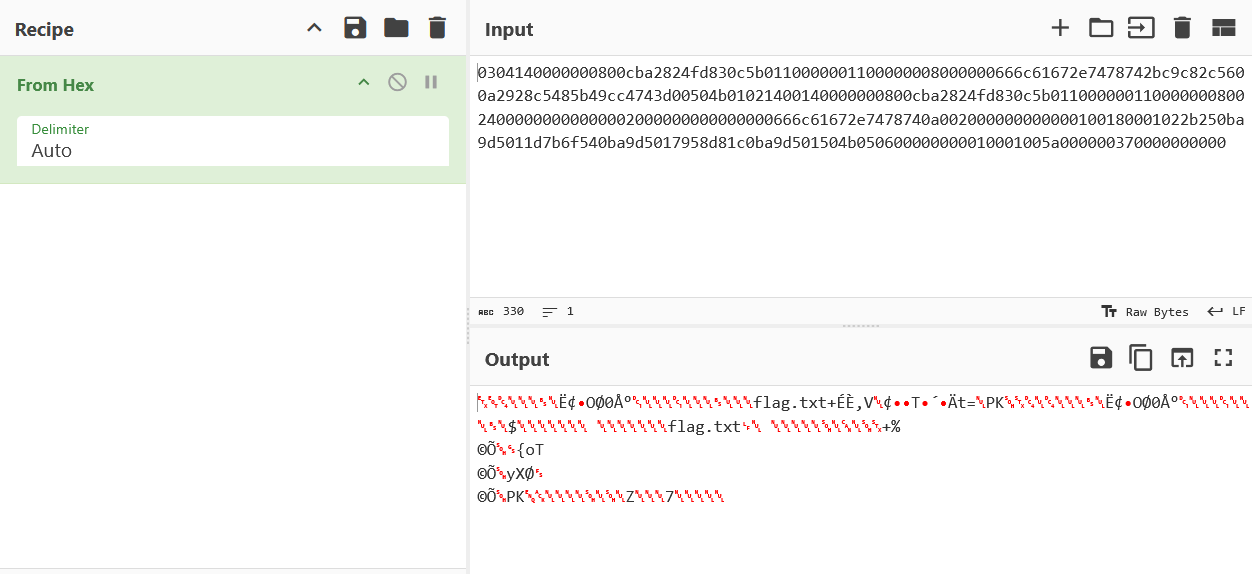1252x574 pixels.
Task: Collapse the Recipe panel
Action: coord(314,28)
